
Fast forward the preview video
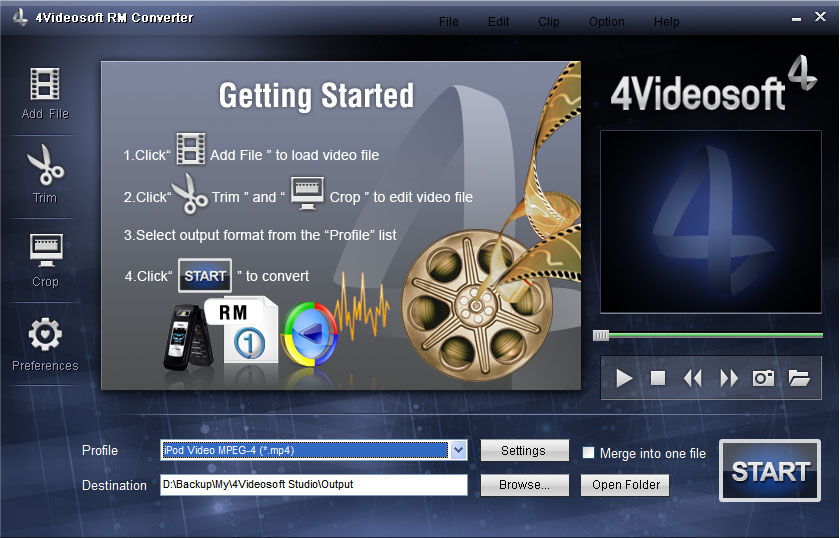click(x=729, y=378)
